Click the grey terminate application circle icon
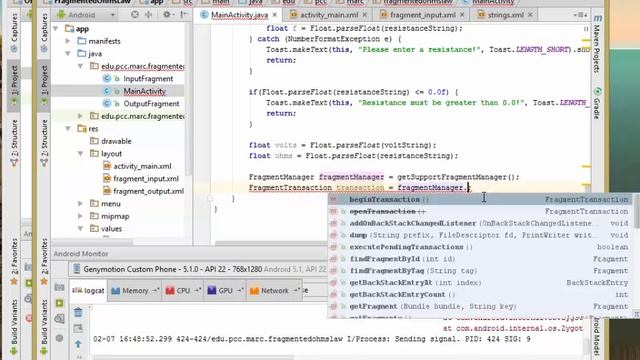Screen dimensions: 640x360 [x=60, y=338]
